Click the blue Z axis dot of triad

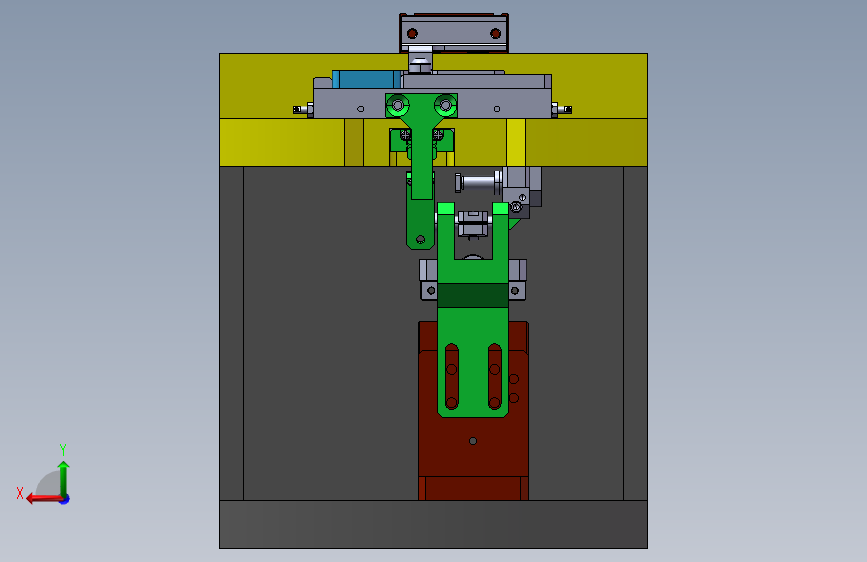[x=65, y=499]
